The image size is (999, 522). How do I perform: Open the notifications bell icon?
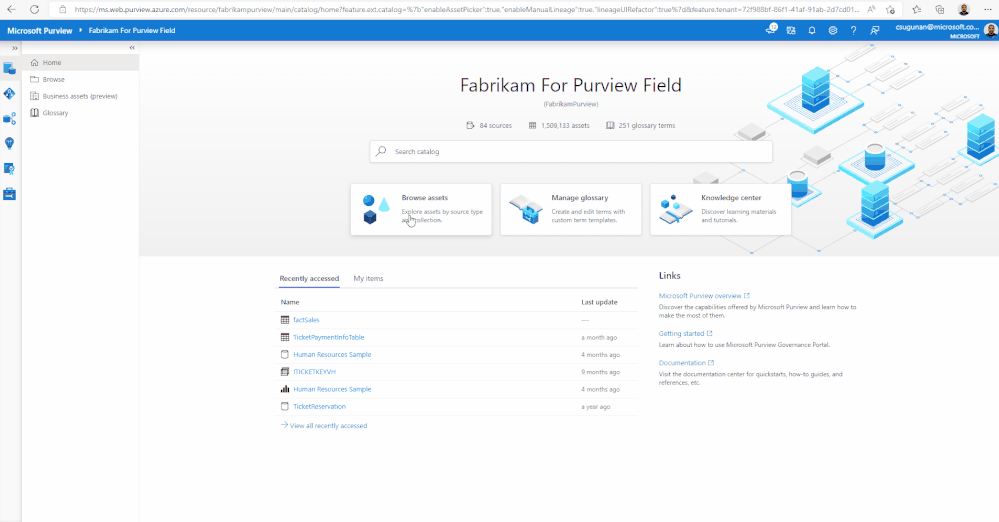click(x=812, y=31)
